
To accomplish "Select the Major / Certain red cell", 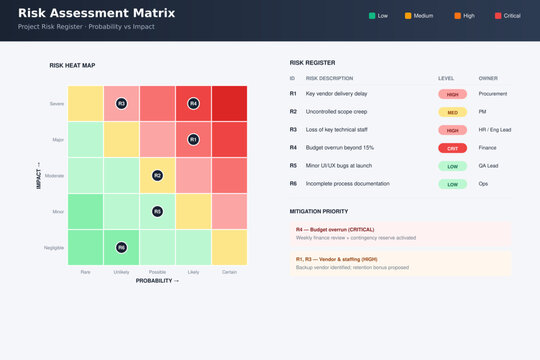I will [229, 140].
